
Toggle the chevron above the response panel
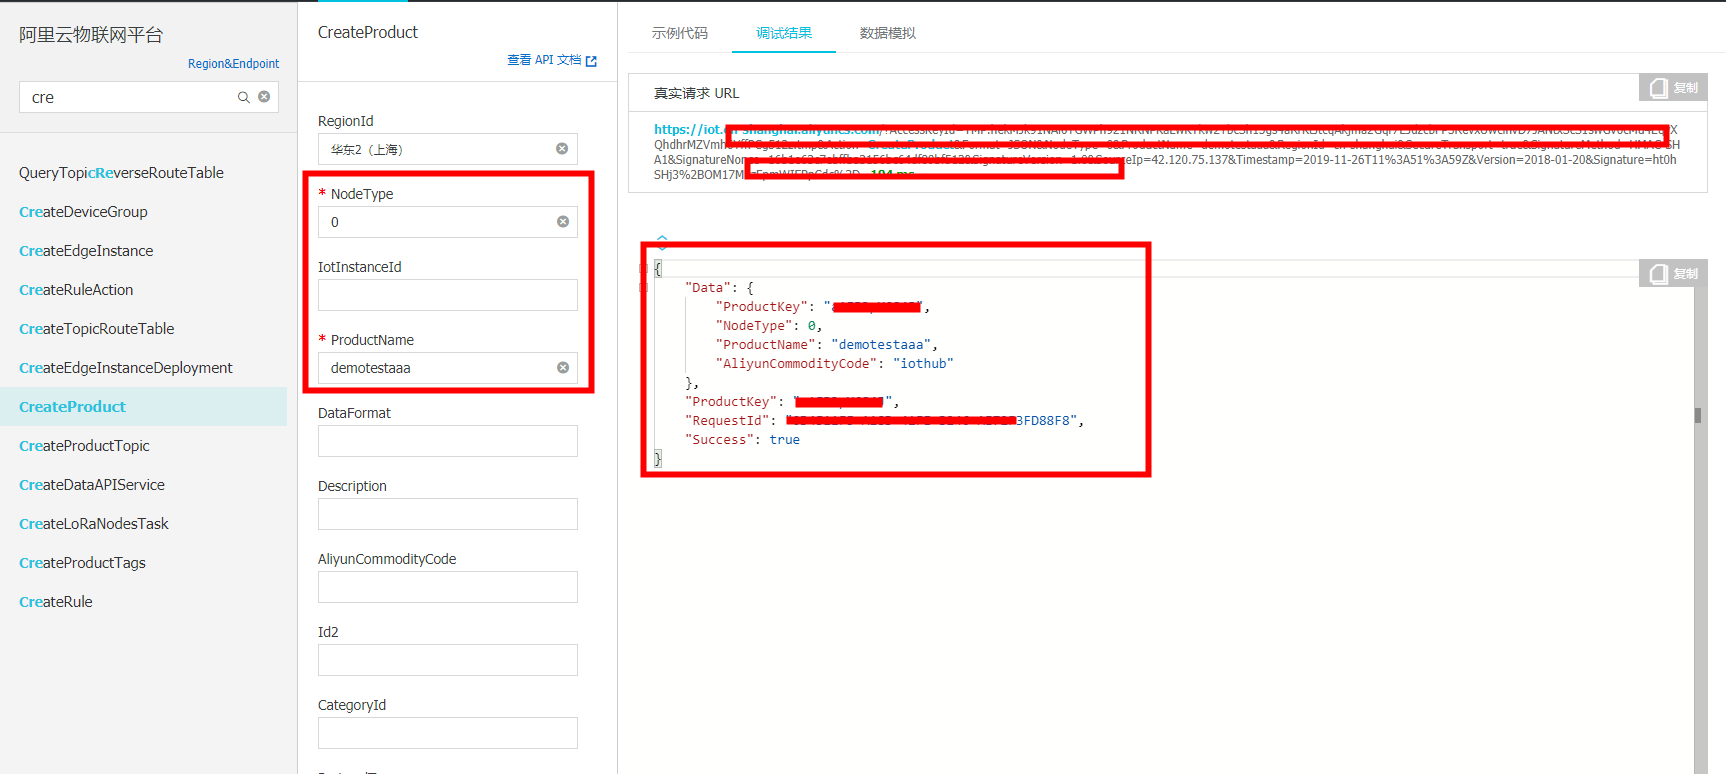point(662,241)
